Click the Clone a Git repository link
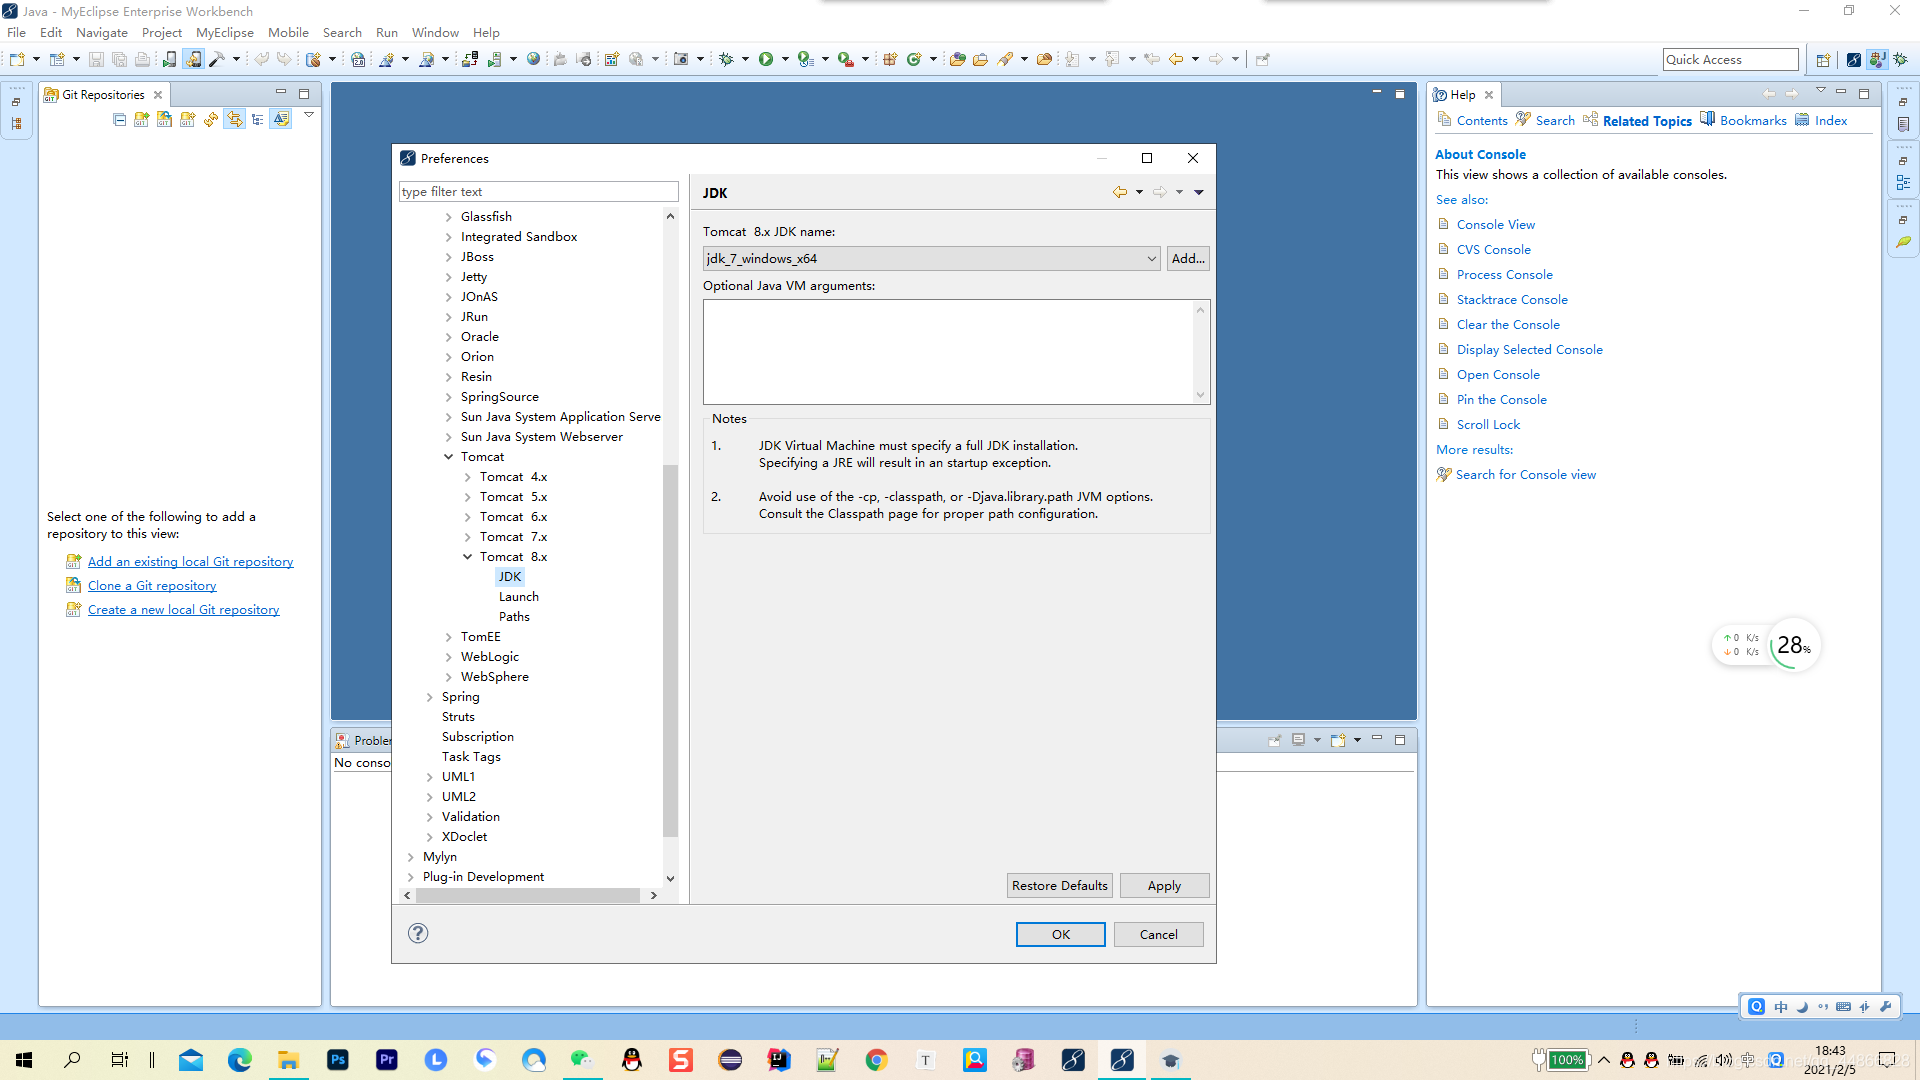 (x=152, y=586)
